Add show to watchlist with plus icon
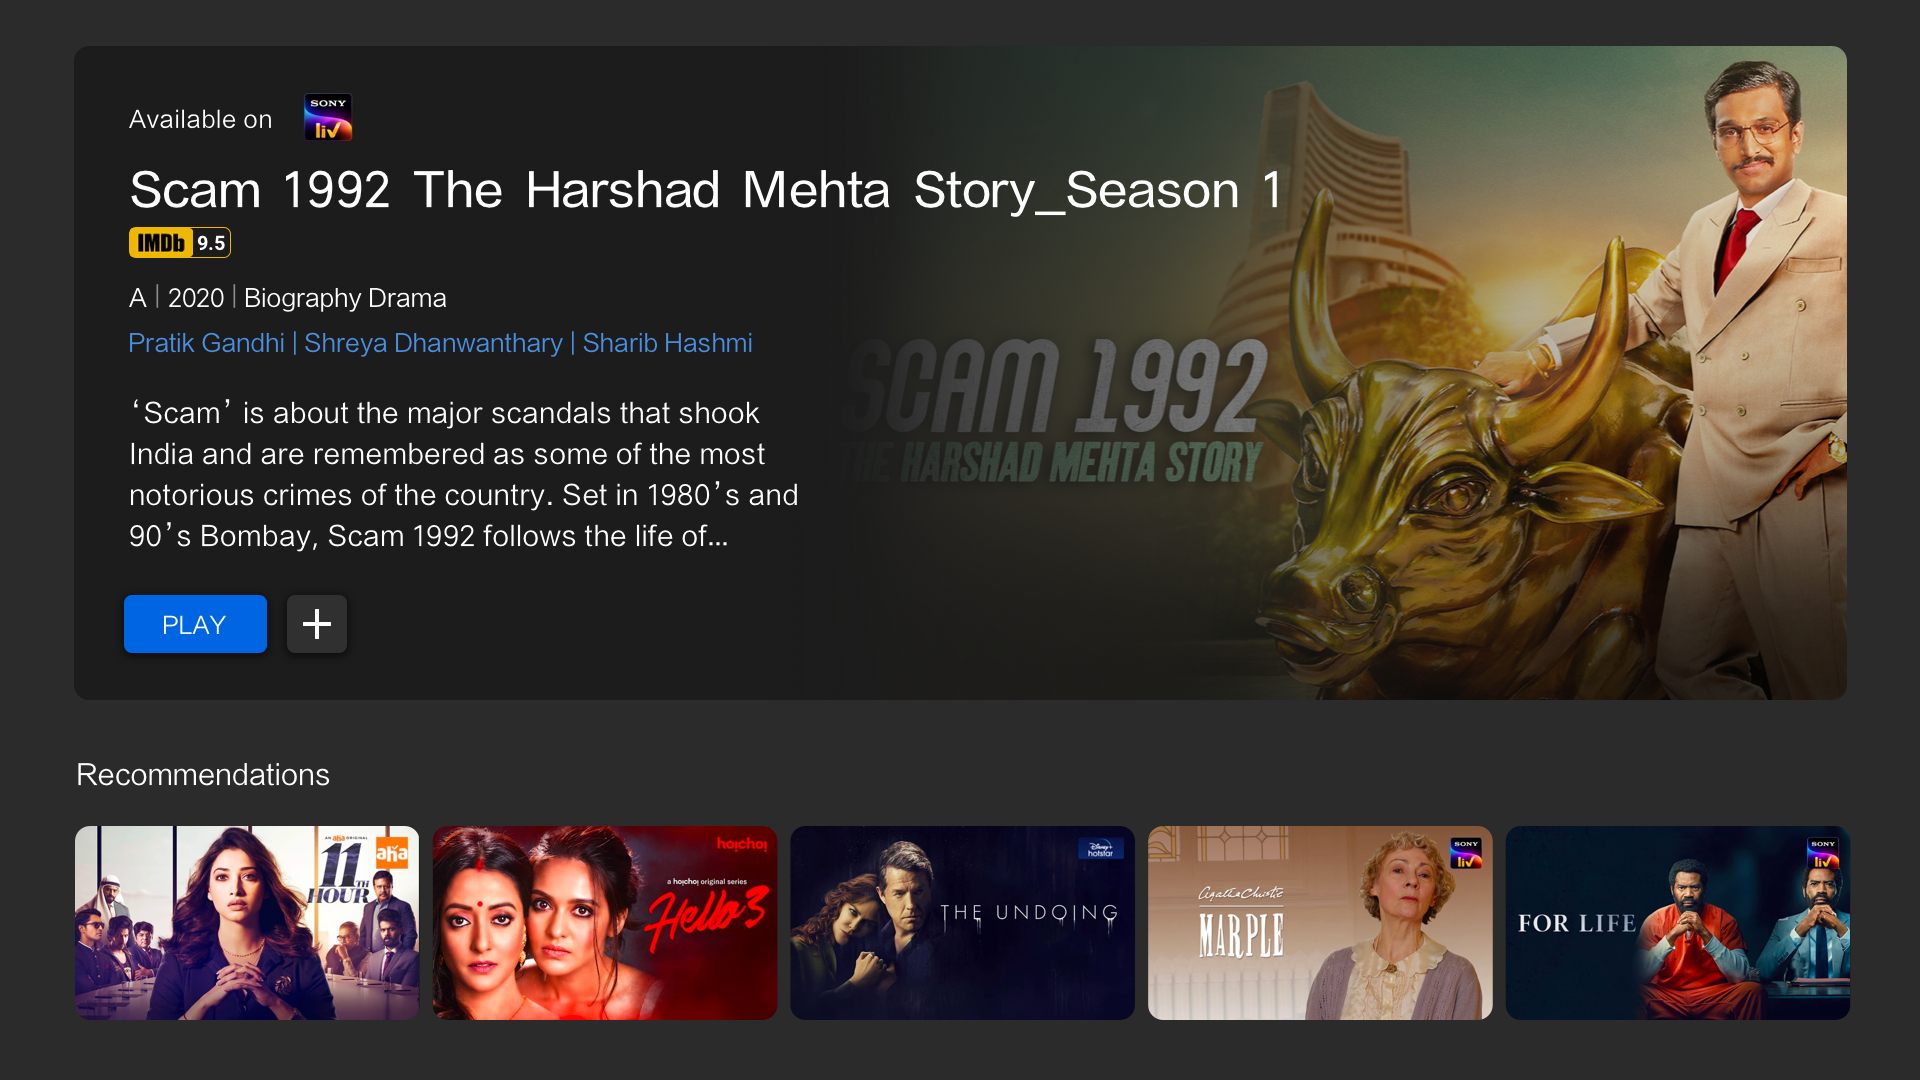This screenshot has width=1920, height=1080. 317,624
